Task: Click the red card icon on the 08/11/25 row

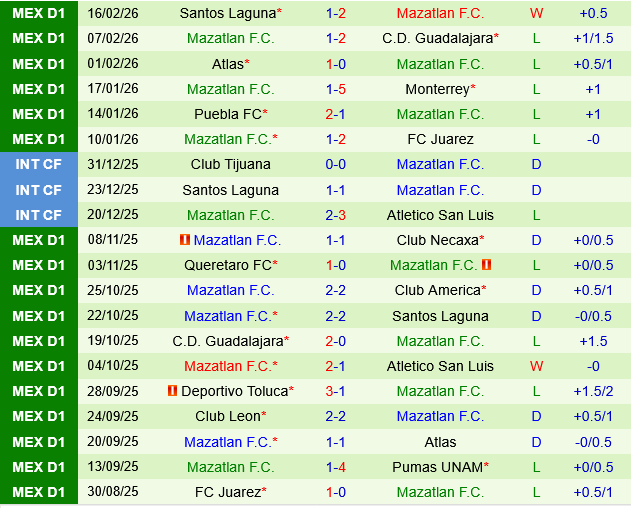Action: click(184, 240)
